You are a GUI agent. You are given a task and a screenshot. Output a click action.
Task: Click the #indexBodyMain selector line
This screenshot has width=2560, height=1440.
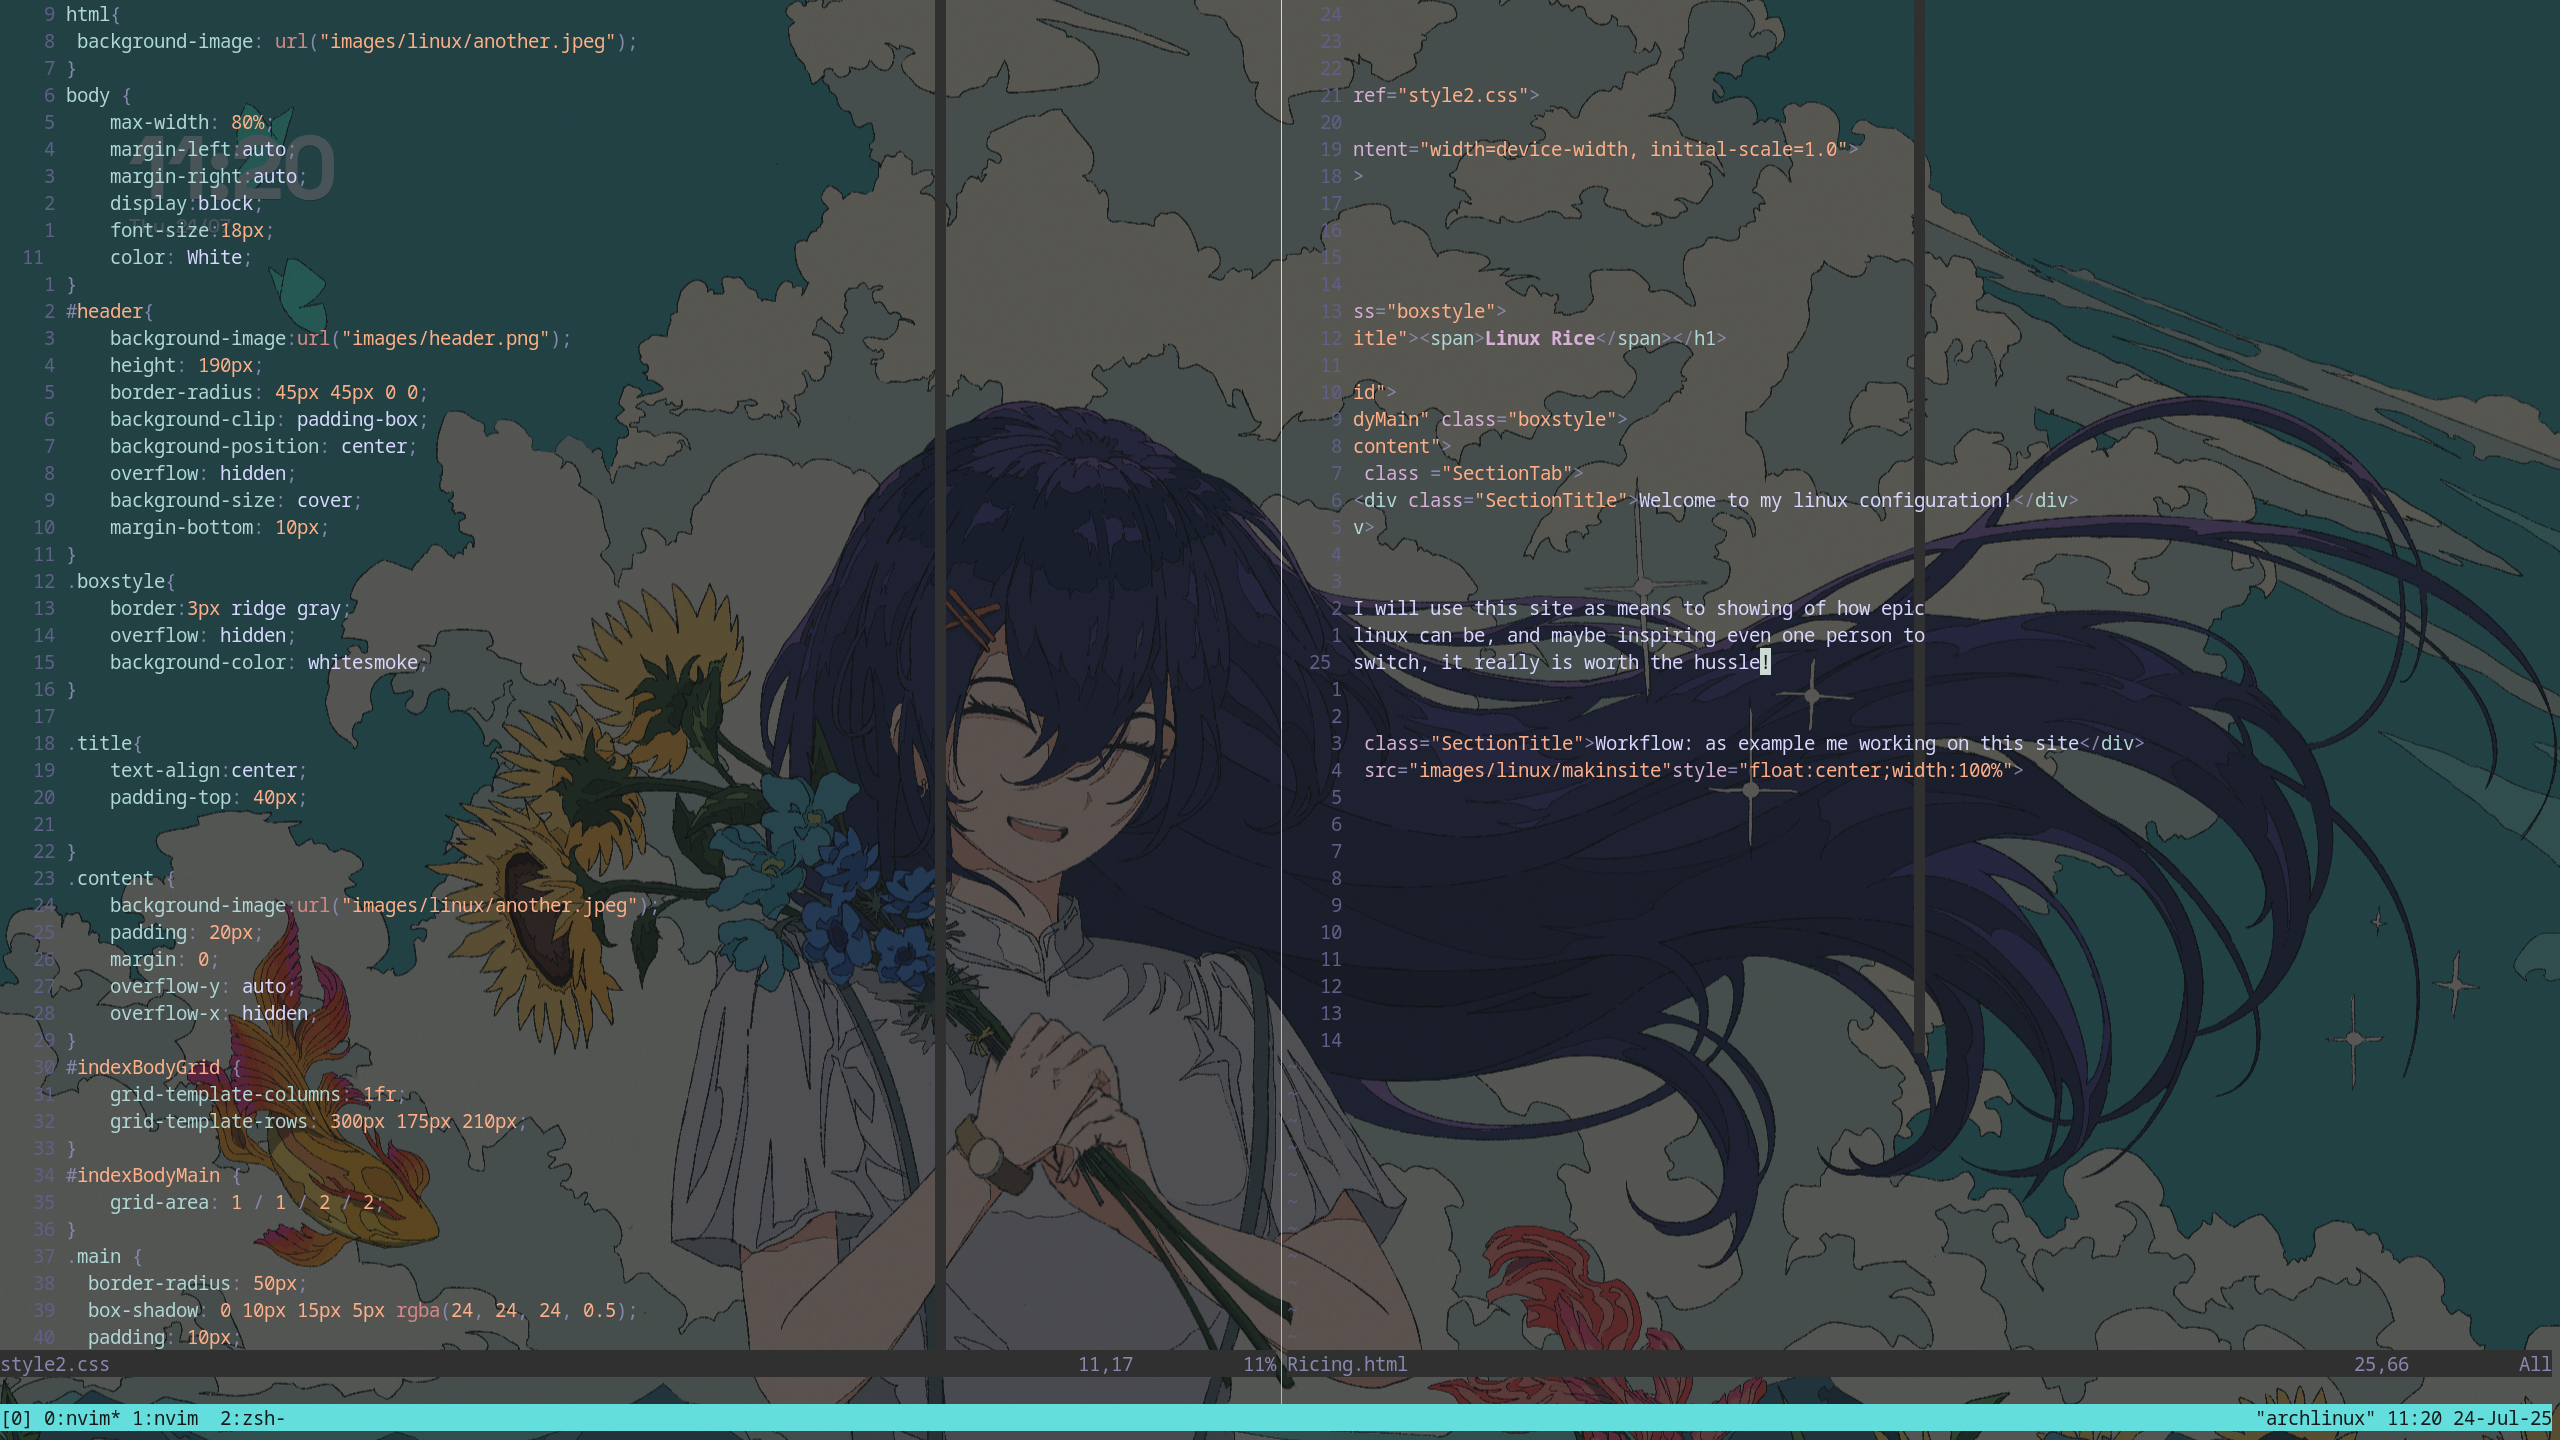154,1175
